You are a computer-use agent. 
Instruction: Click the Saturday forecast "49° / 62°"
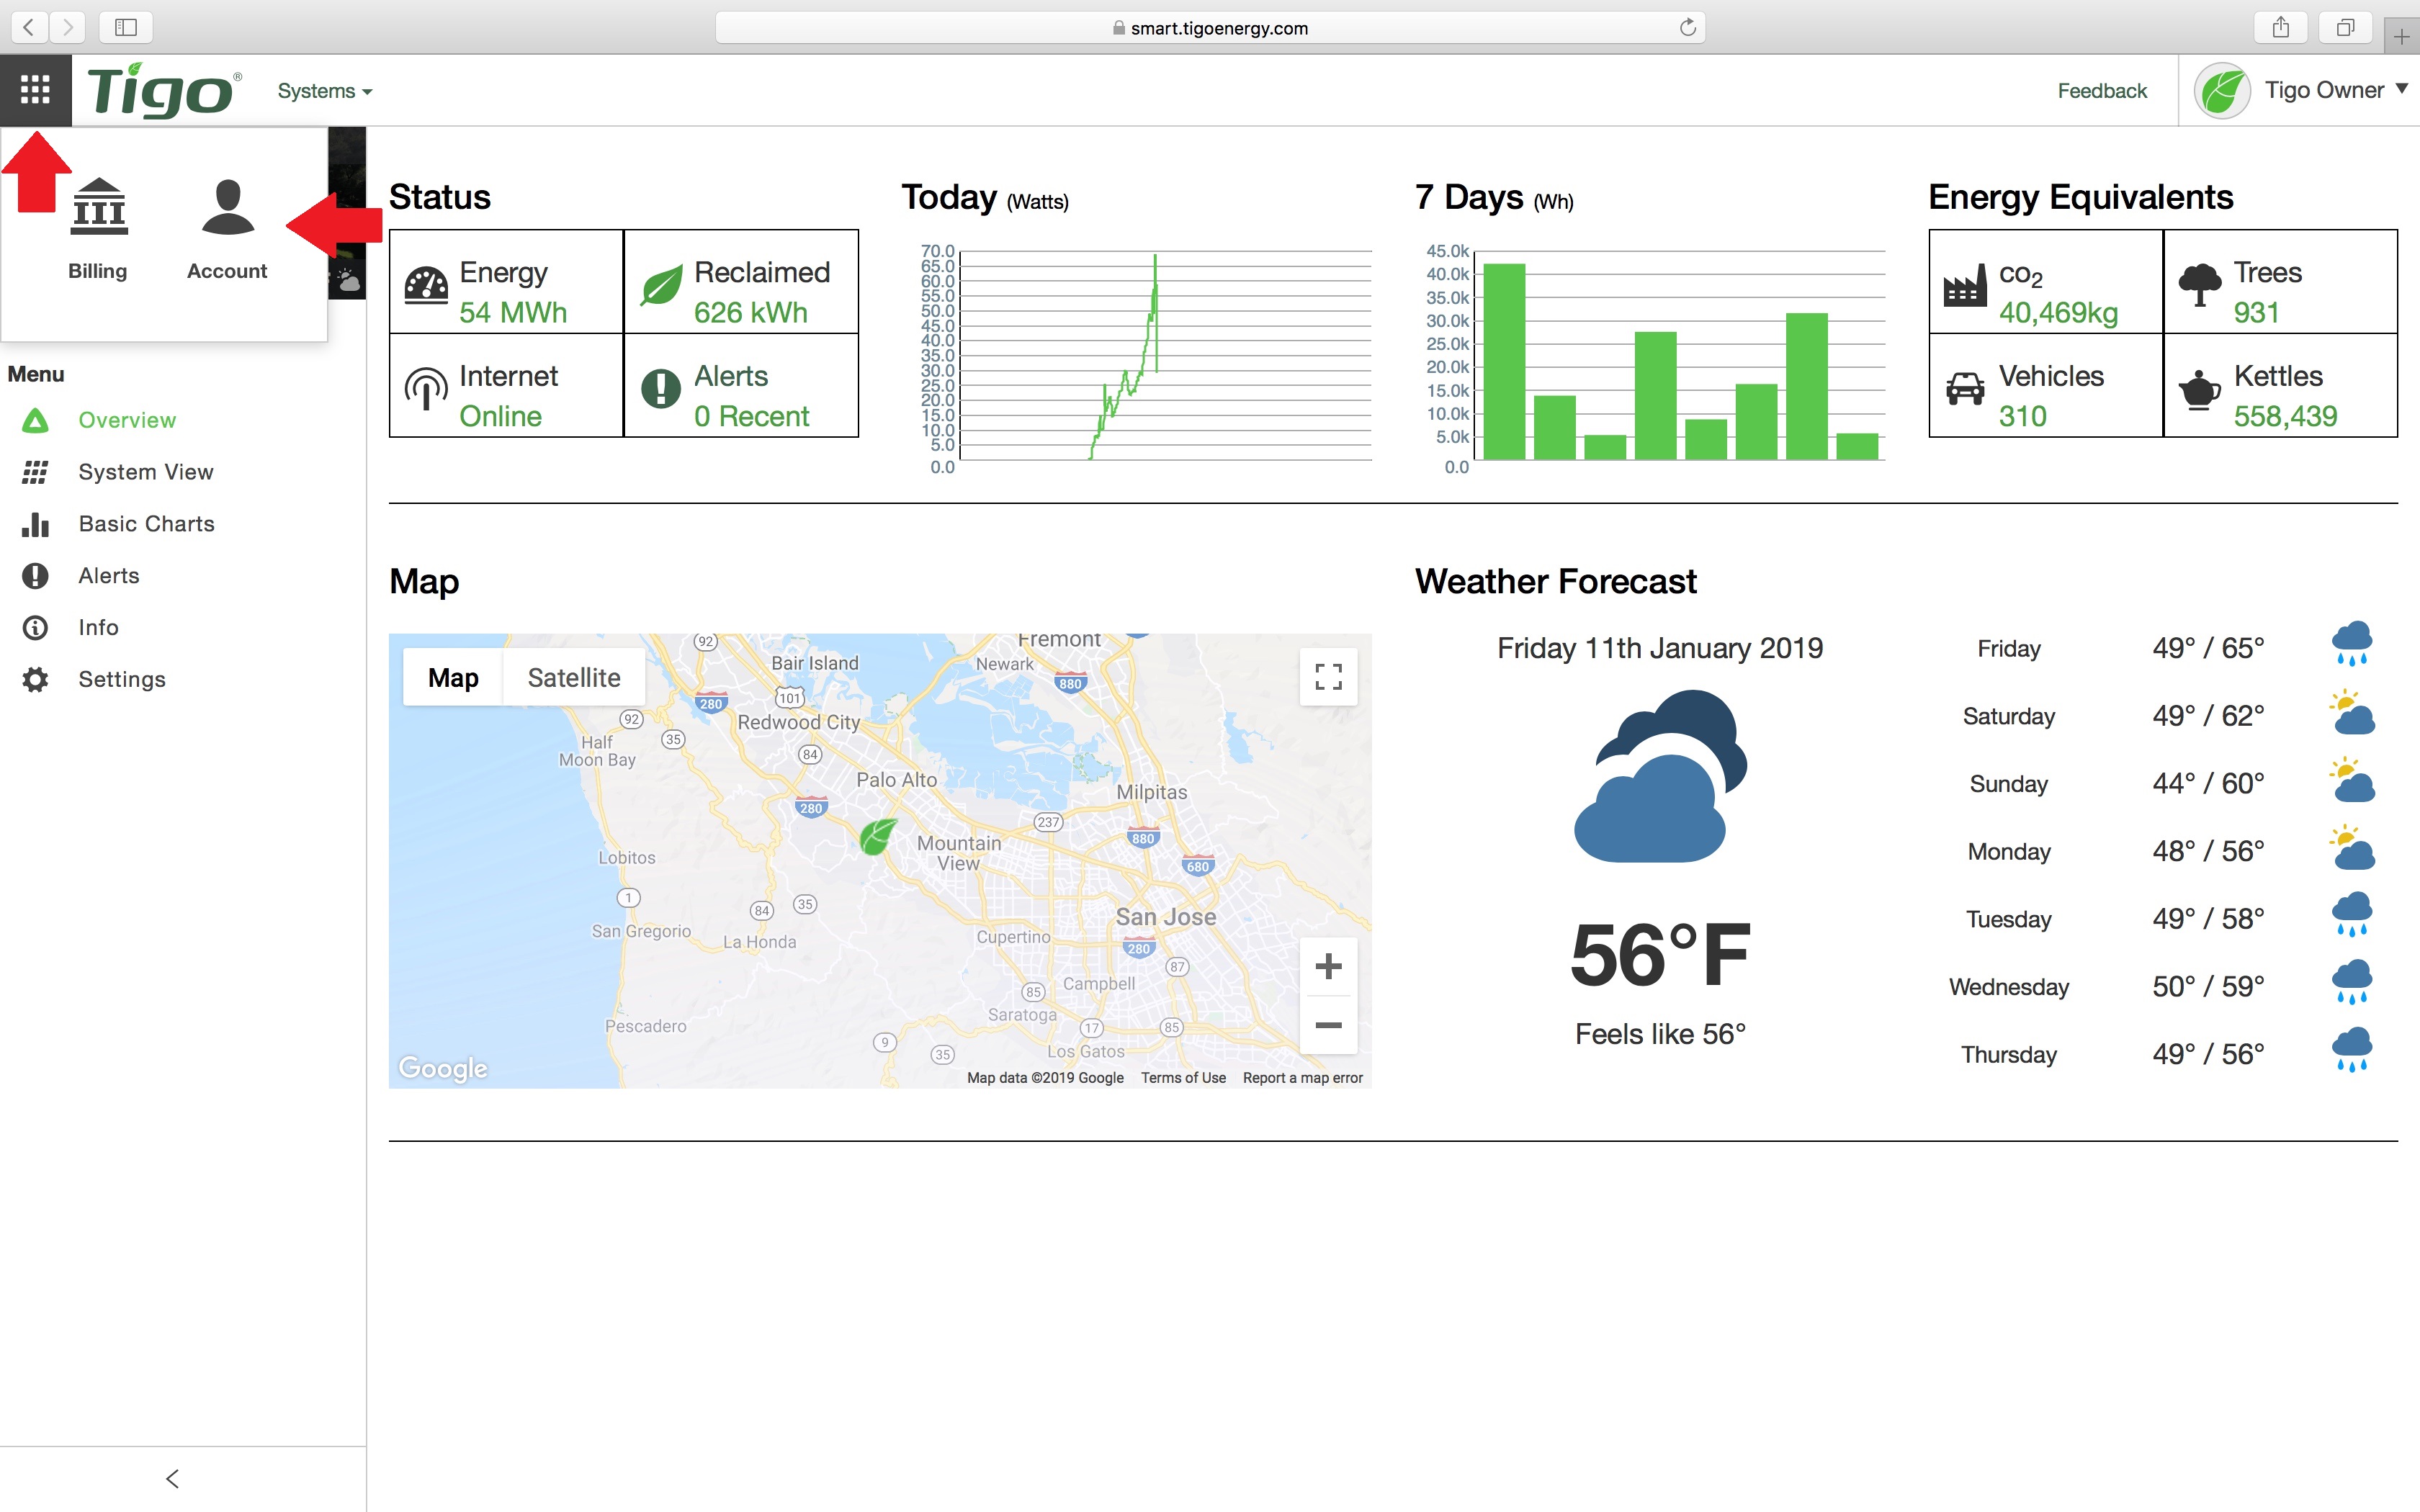click(2208, 716)
